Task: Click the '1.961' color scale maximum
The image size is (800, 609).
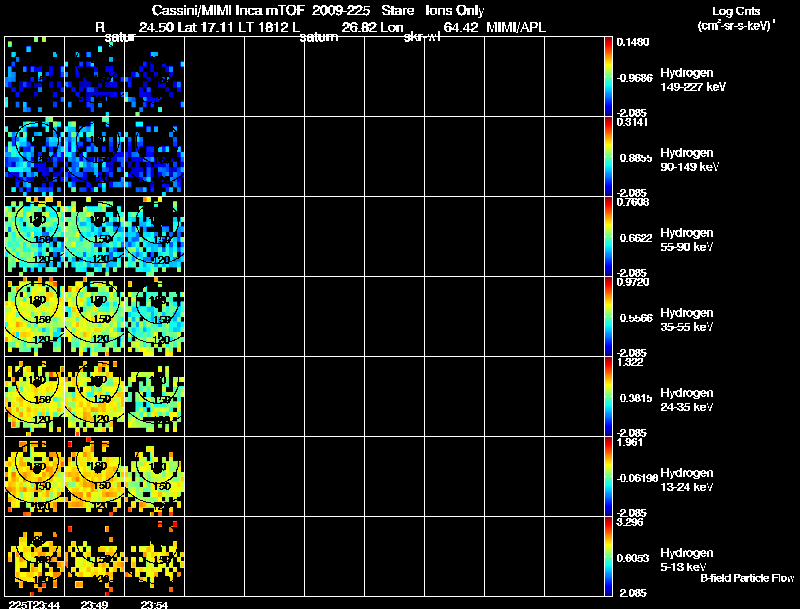Action: [630, 442]
